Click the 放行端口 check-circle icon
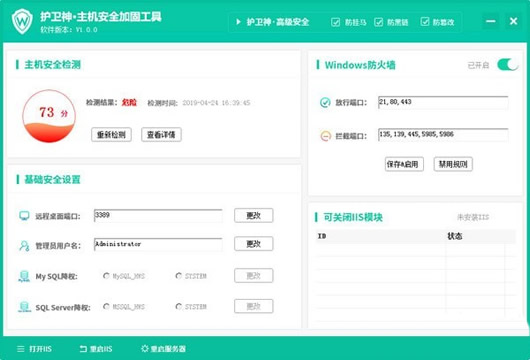This screenshot has width=530, height=360. pyautogui.click(x=325, y=102)
